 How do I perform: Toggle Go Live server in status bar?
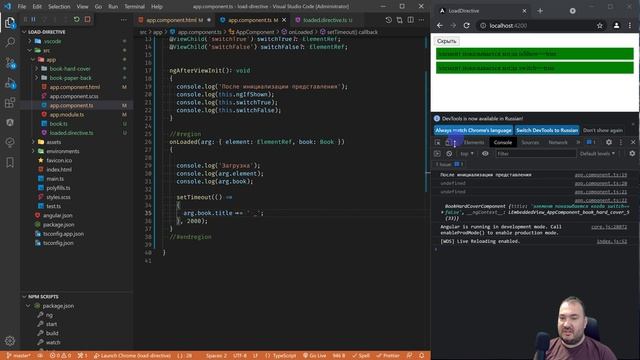314,356
